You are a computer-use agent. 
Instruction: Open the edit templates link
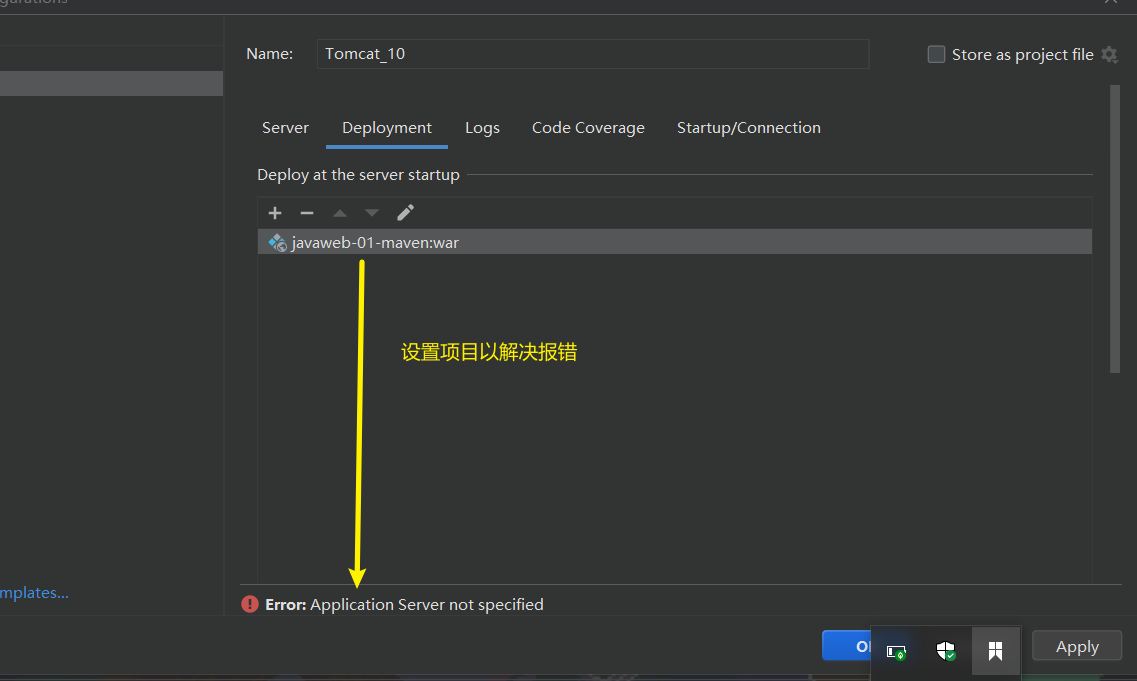pos(34,593)
